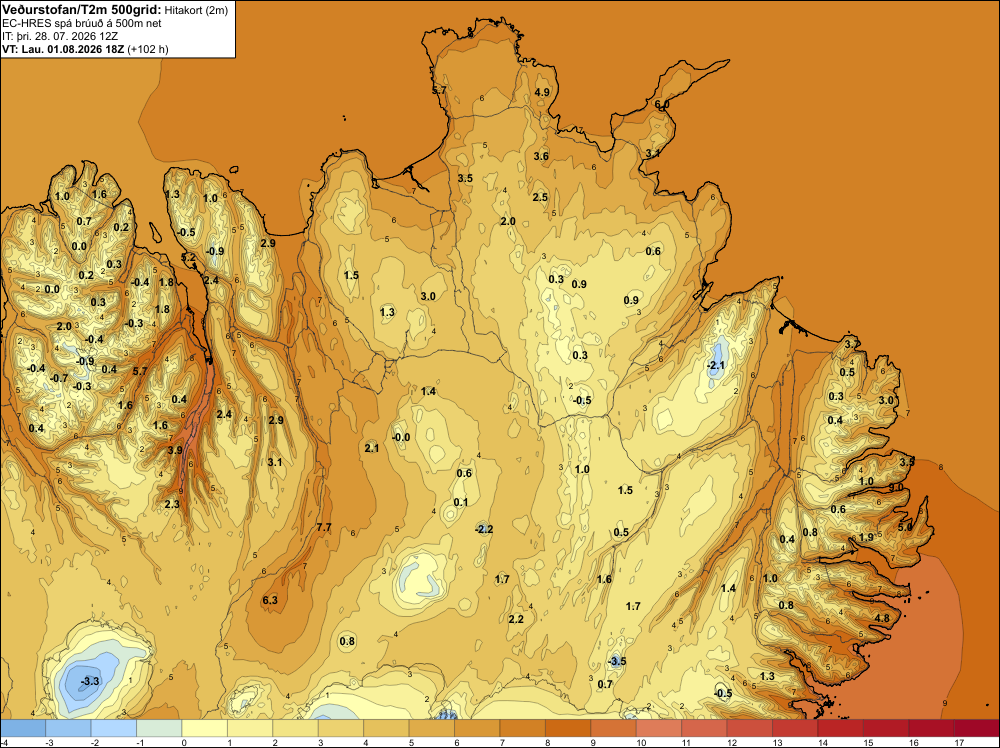Click the legend label '17'
Screen dimensions: 1000x748
coord(959,742)
